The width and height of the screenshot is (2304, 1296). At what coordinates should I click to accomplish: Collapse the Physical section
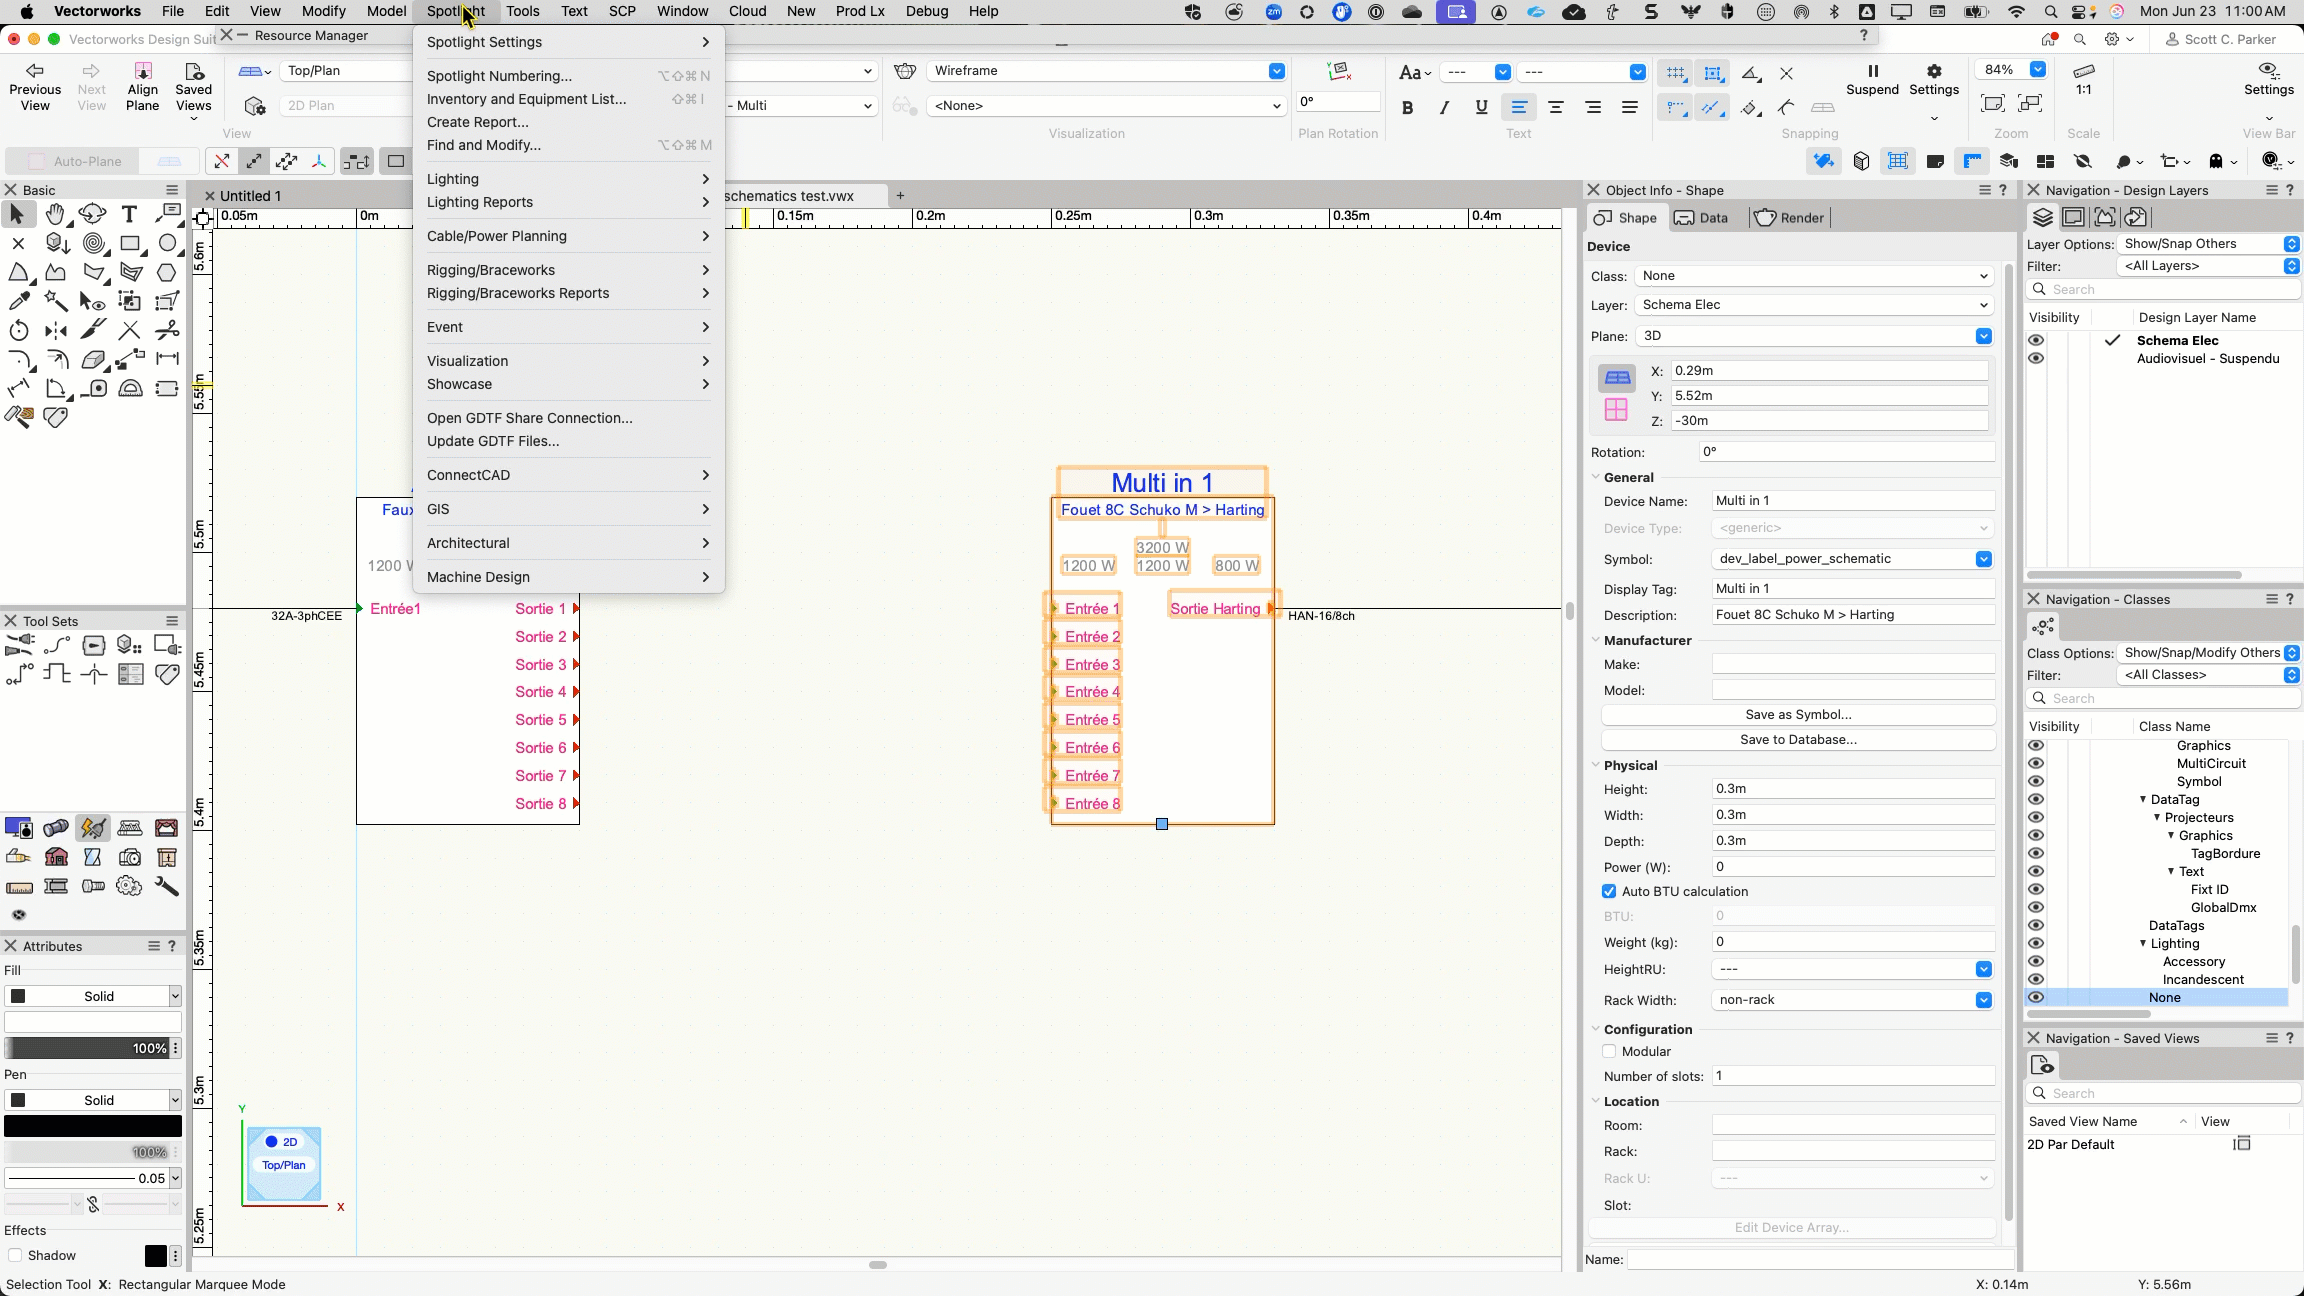point(1596,765)
